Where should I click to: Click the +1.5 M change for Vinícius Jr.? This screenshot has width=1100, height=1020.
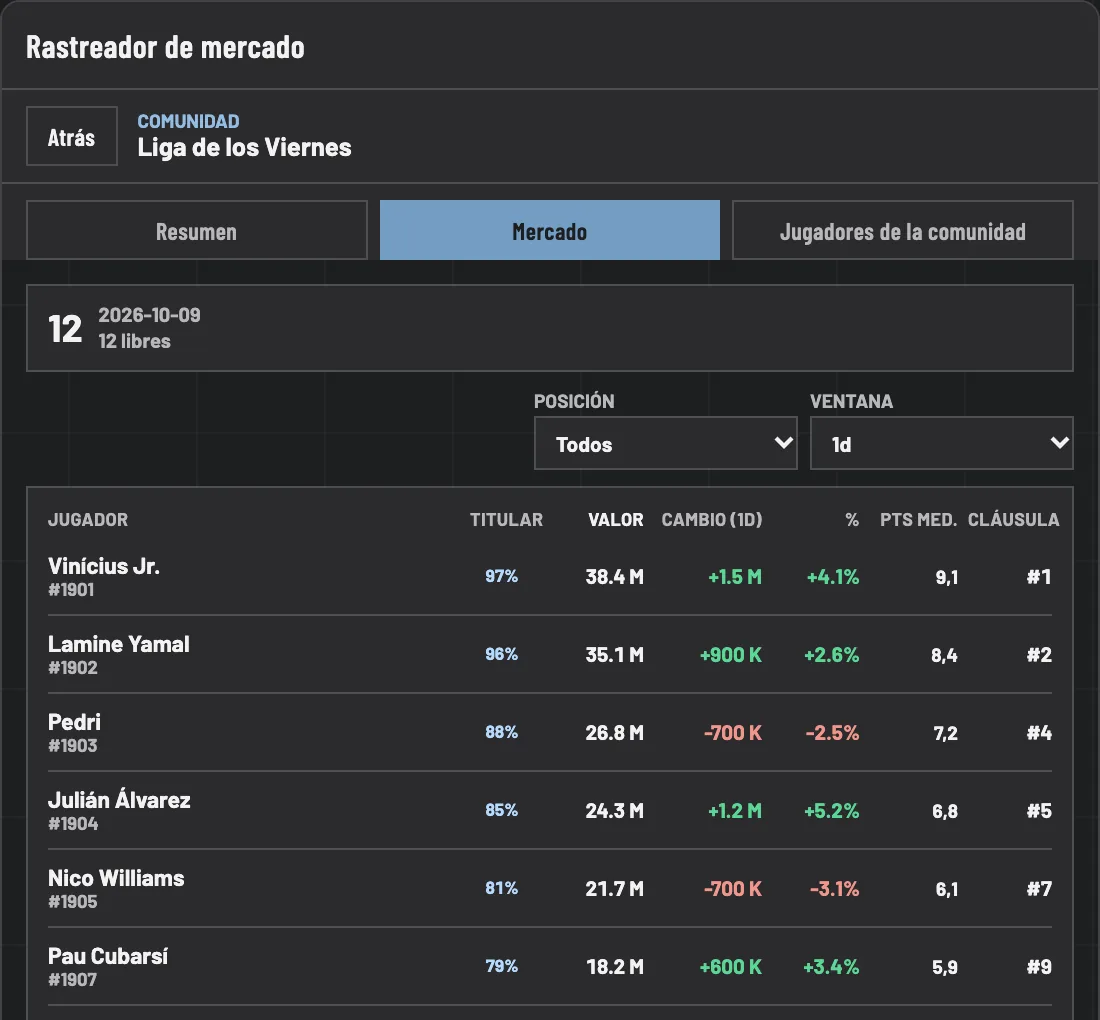pos(735,577)
